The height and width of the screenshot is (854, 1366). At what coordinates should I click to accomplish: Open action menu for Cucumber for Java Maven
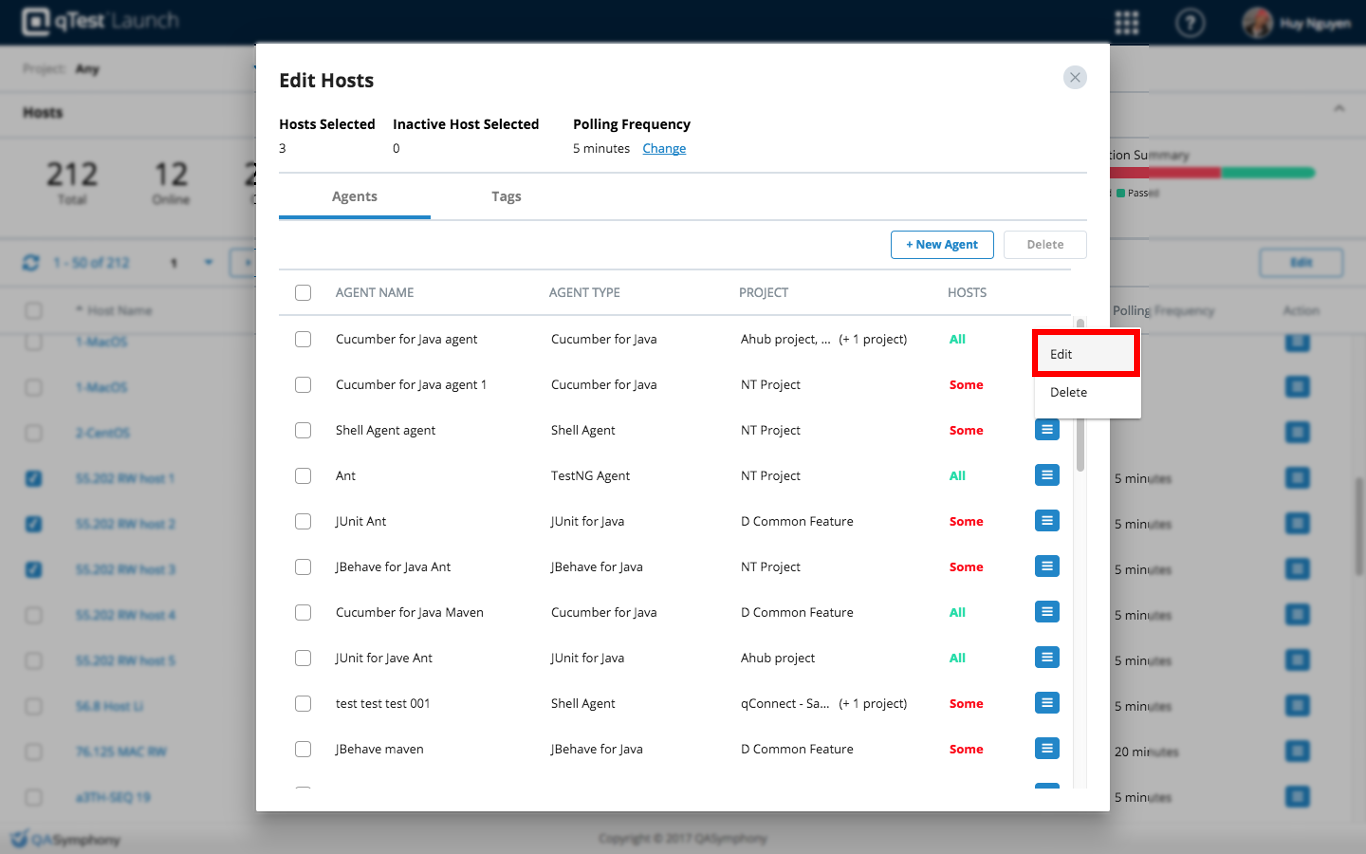(1047, 612)
